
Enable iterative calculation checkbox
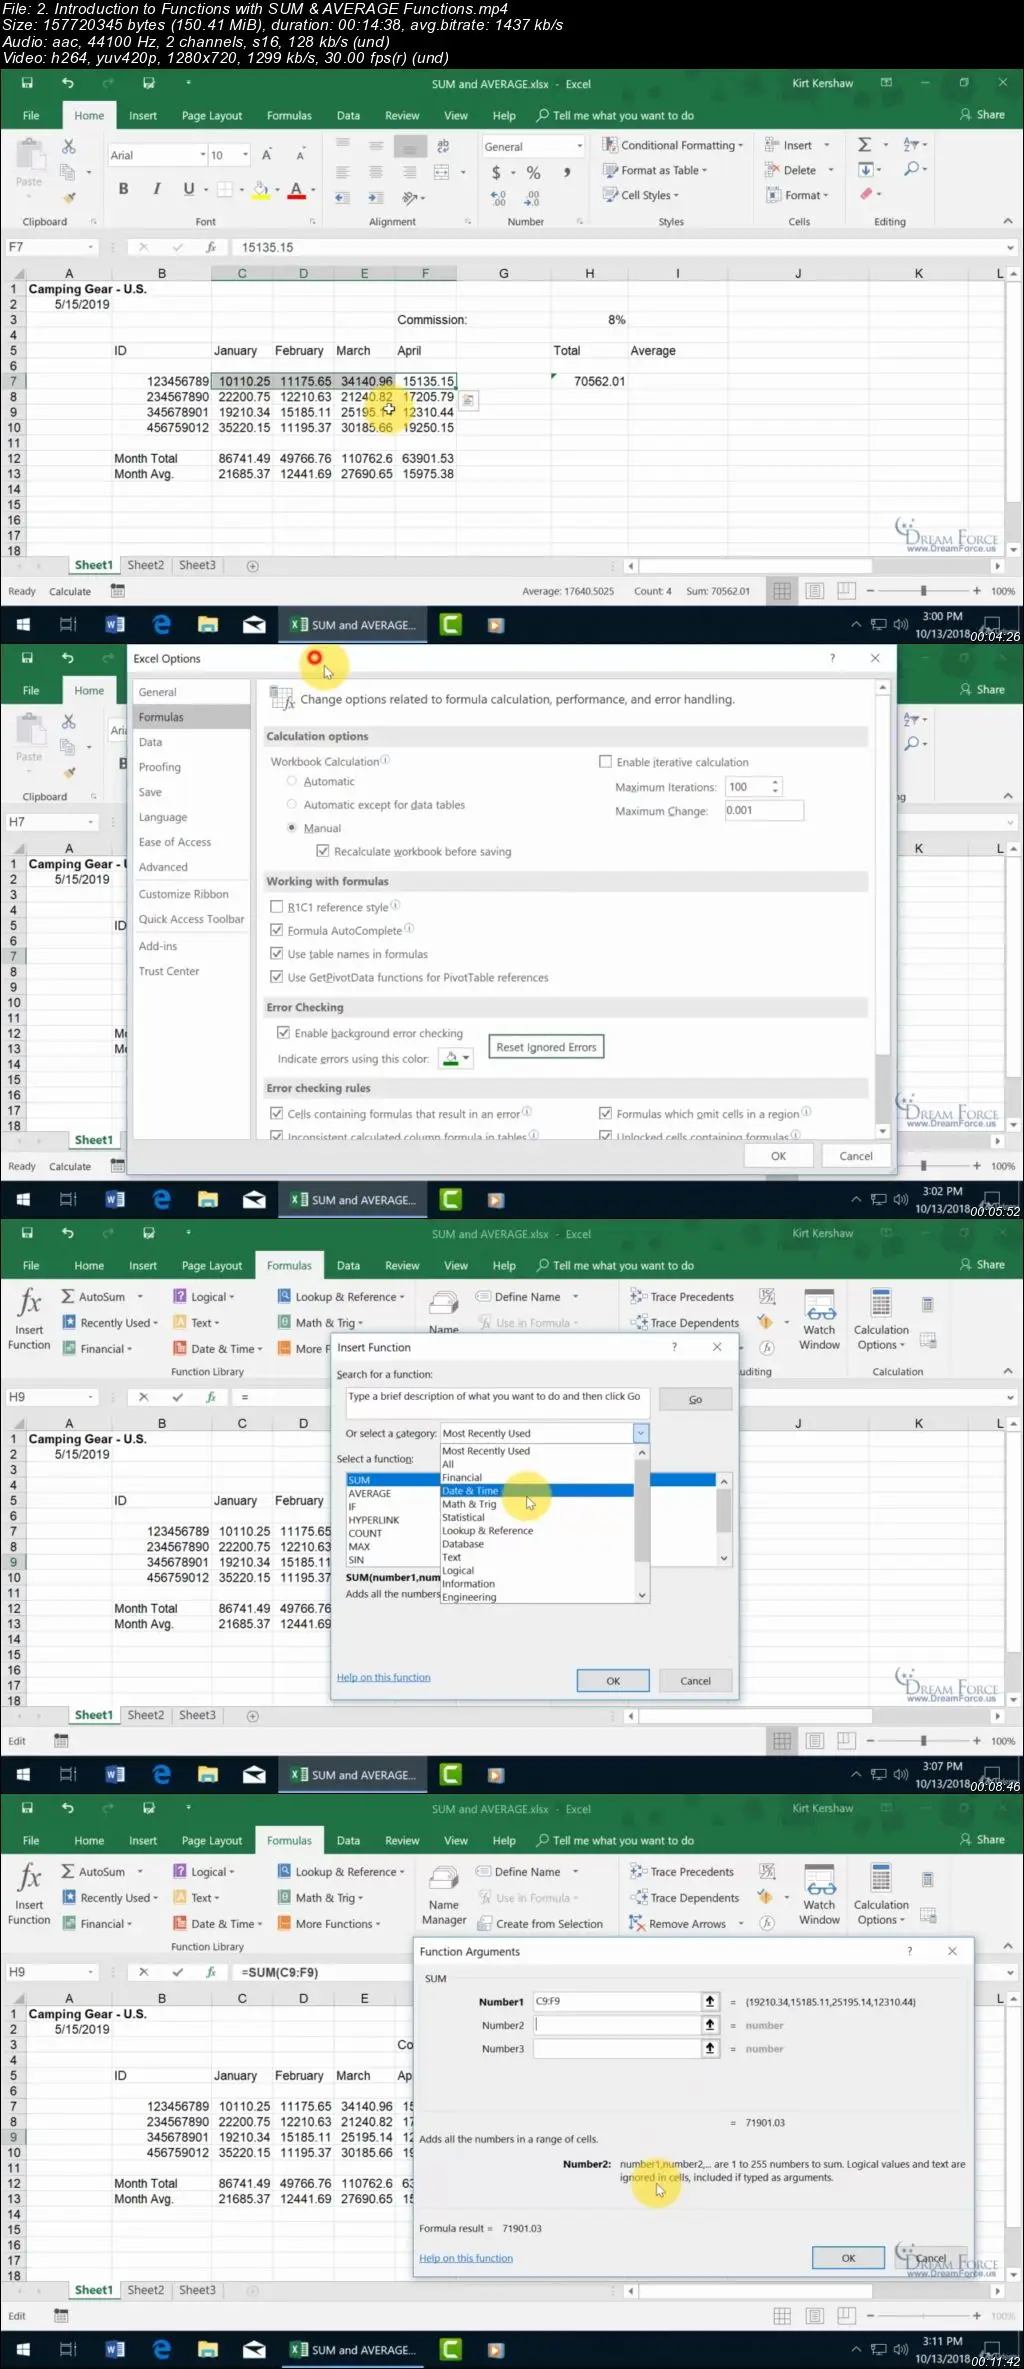[605, 762]
